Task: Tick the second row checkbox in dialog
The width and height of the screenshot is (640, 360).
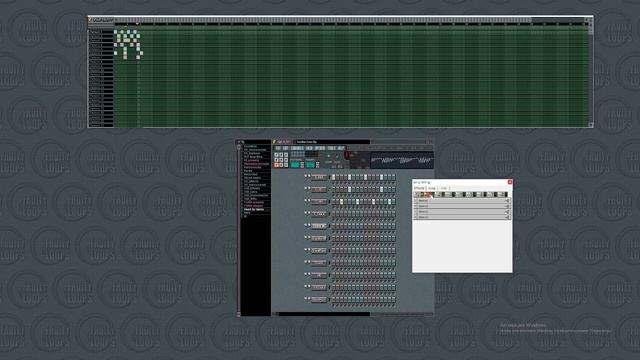Action: coord(416,206)
